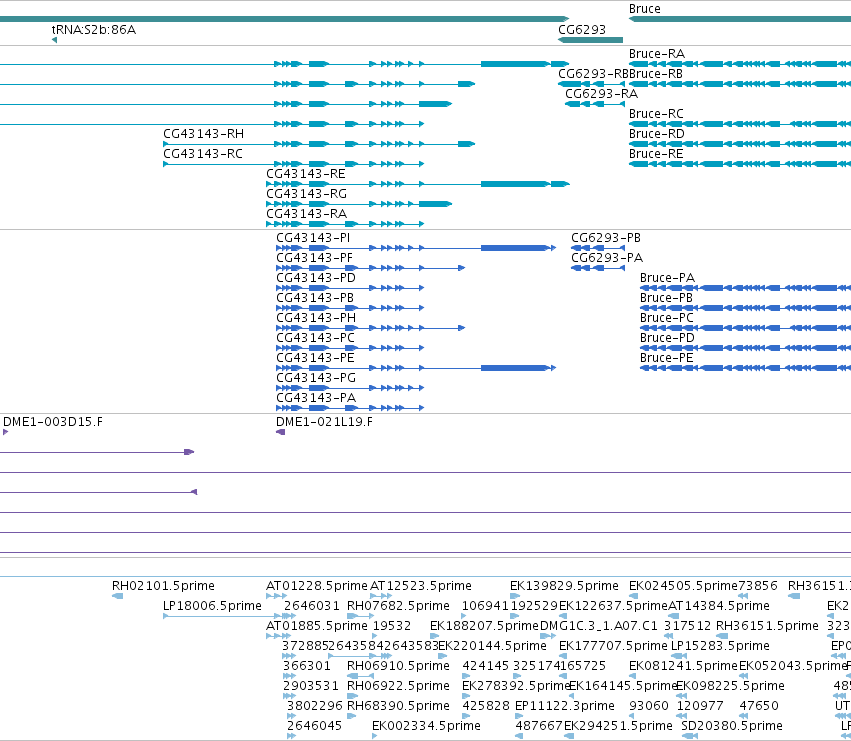Select the EK220144.5prime EST label
Screen dimensions: 851x741
[492, 646]
